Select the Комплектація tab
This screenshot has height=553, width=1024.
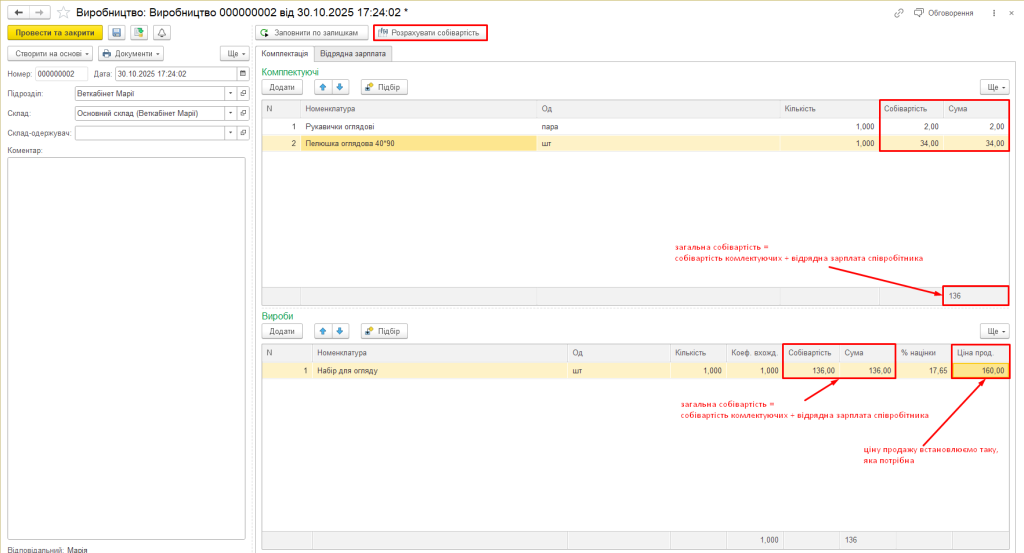tap(285, 53)
